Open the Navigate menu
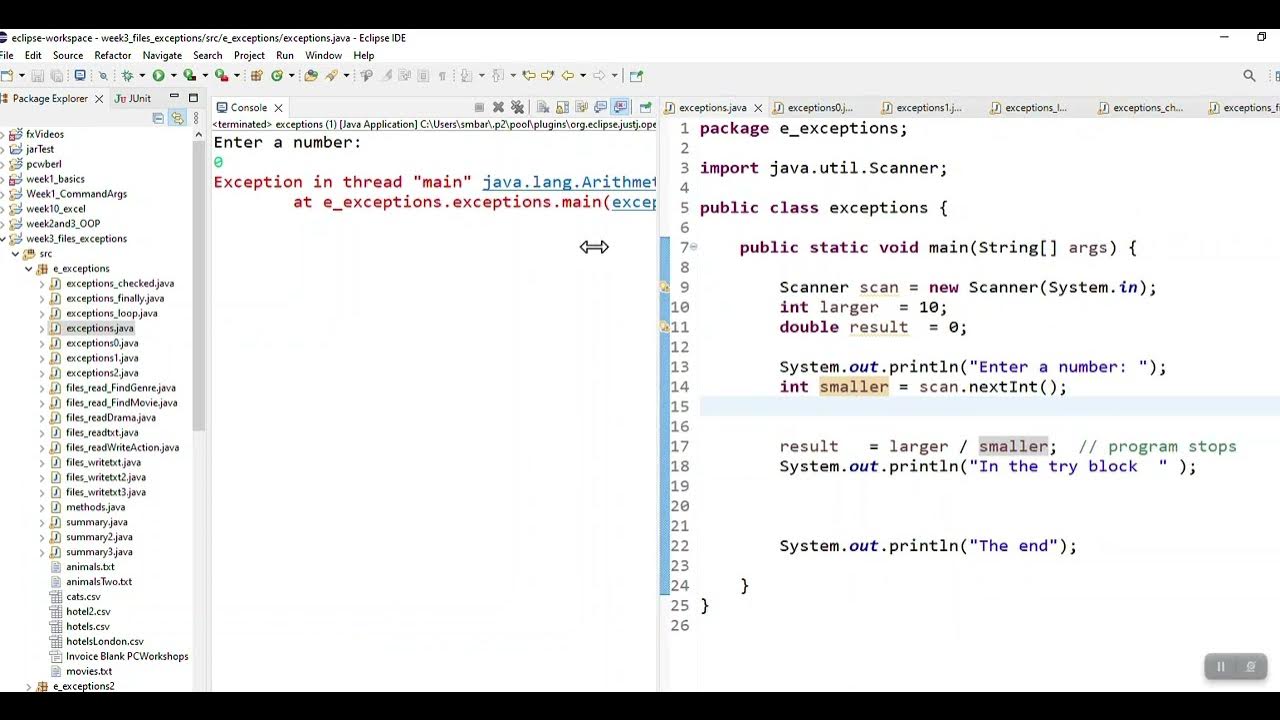This screenshot has height=720, width=1280. pyautogui.click(x=162, y=56)
